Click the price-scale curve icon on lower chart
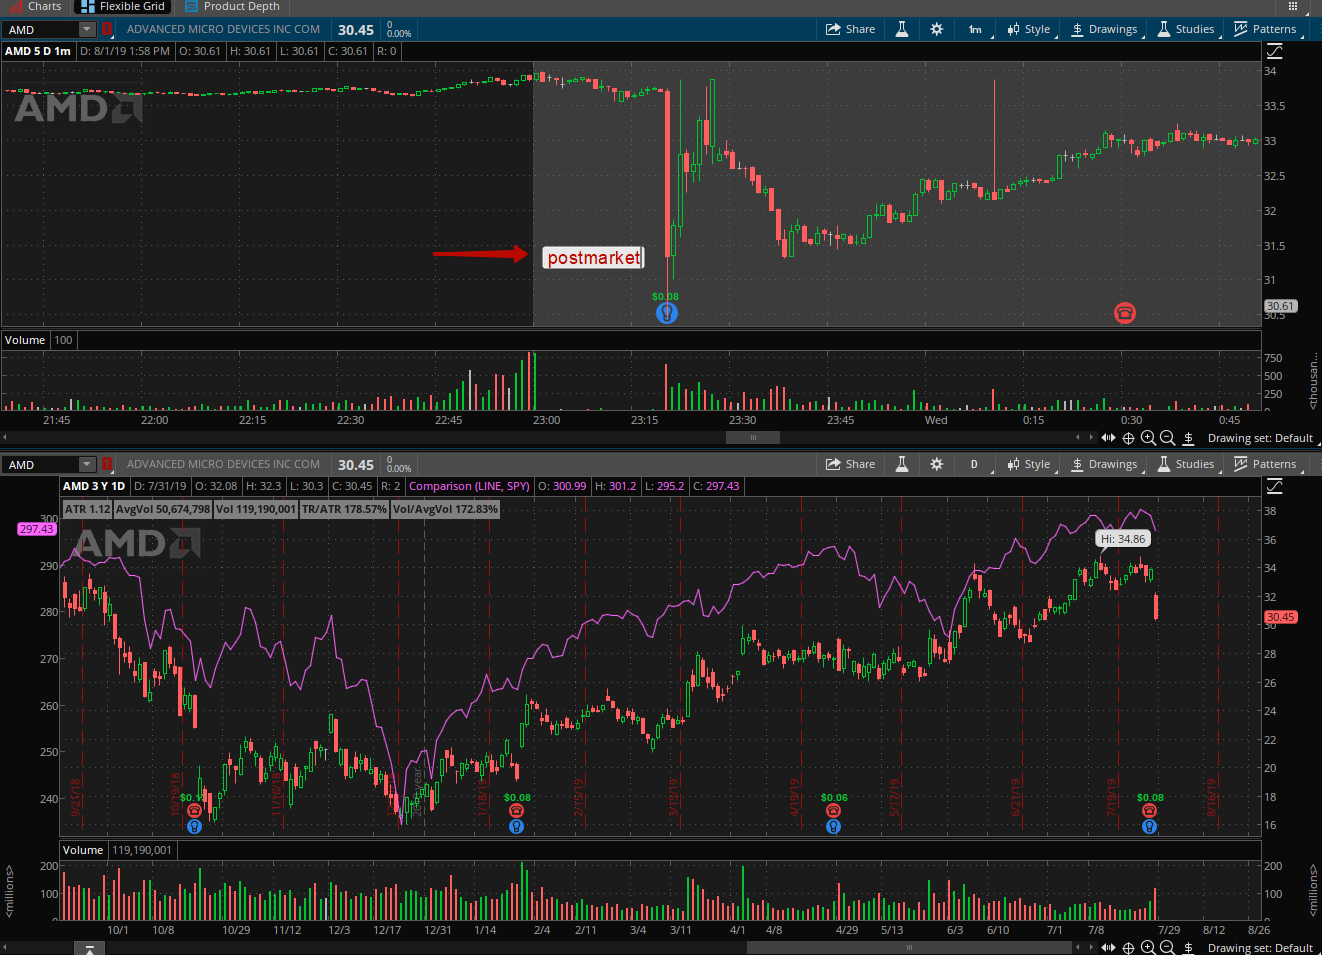Image resolution: width=1322 pixels, height=955 pixels. coord(1275,486)
